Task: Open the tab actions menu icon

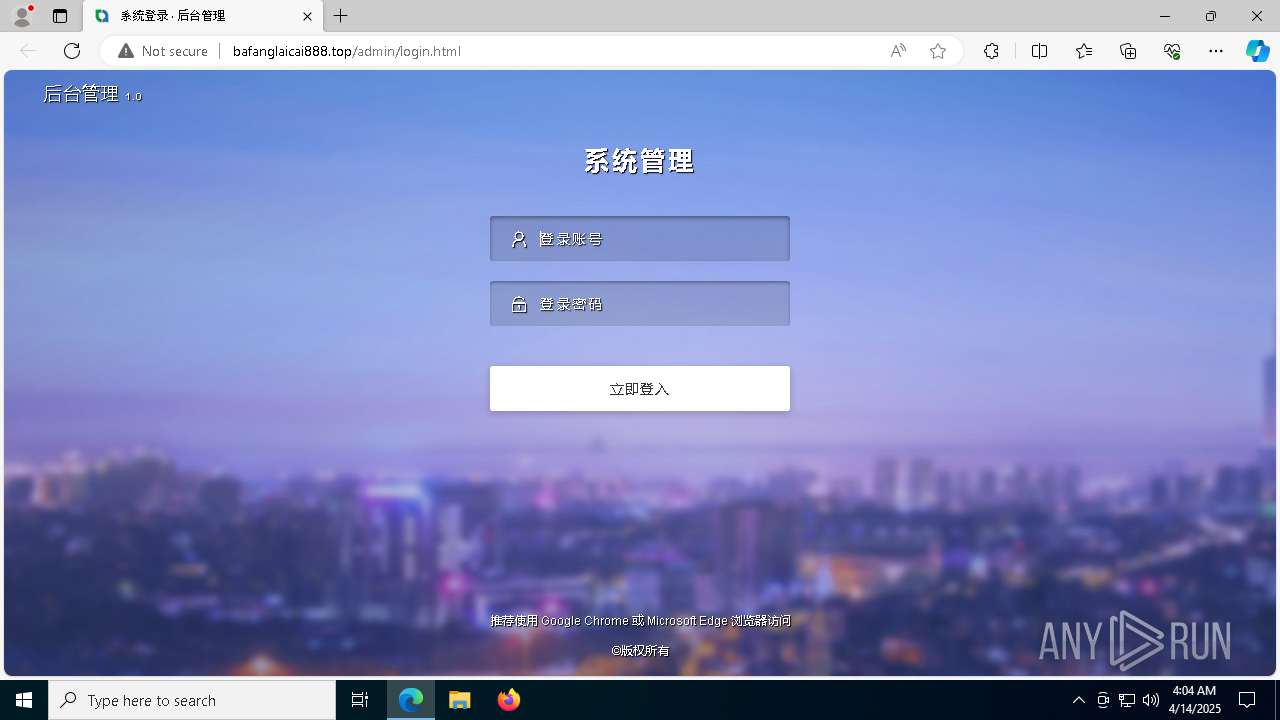Action: pos(60,16)
